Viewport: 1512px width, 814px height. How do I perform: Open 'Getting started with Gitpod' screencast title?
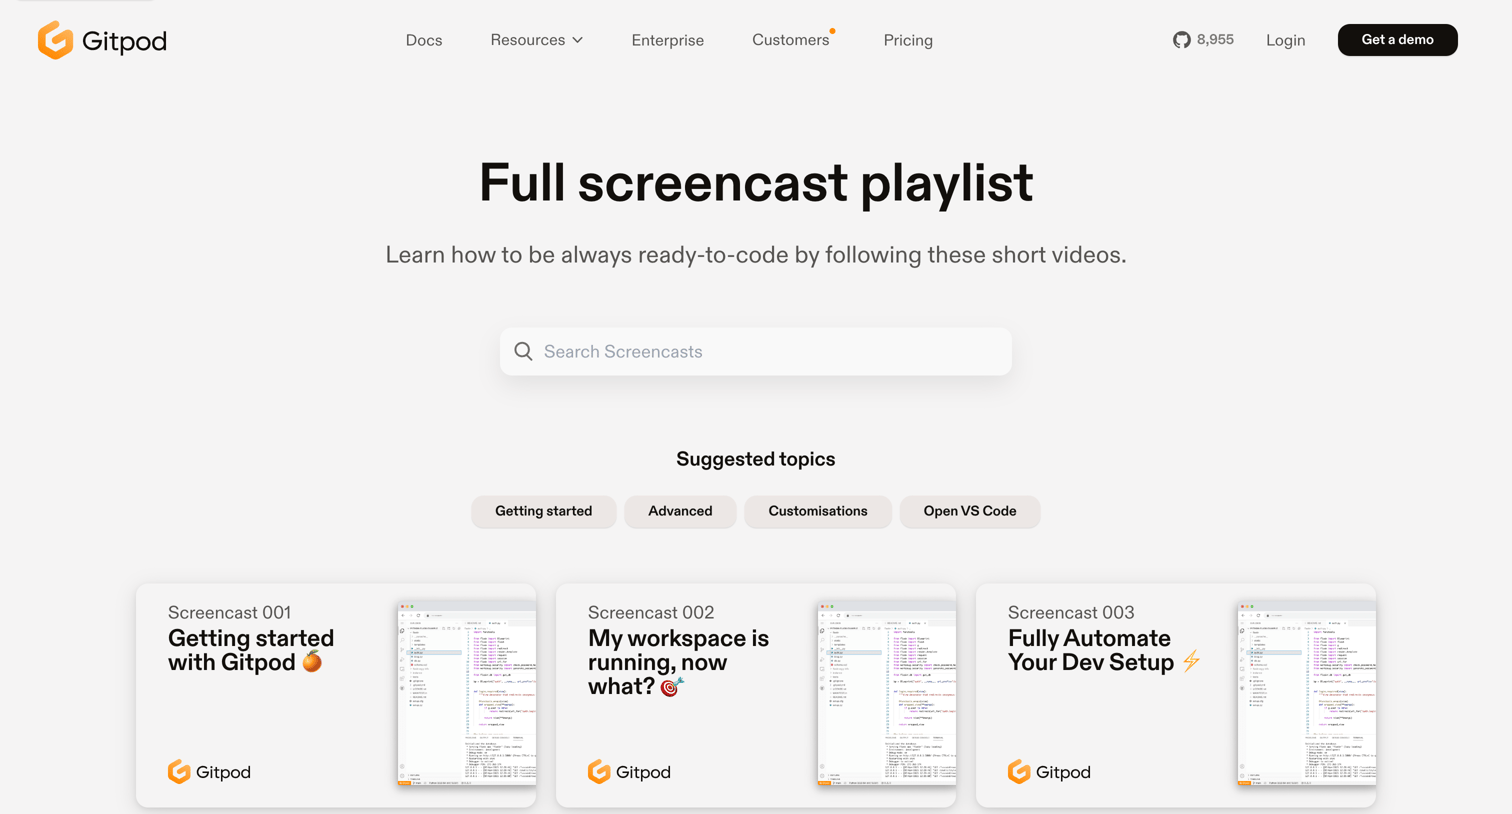[x=251, y=650]
